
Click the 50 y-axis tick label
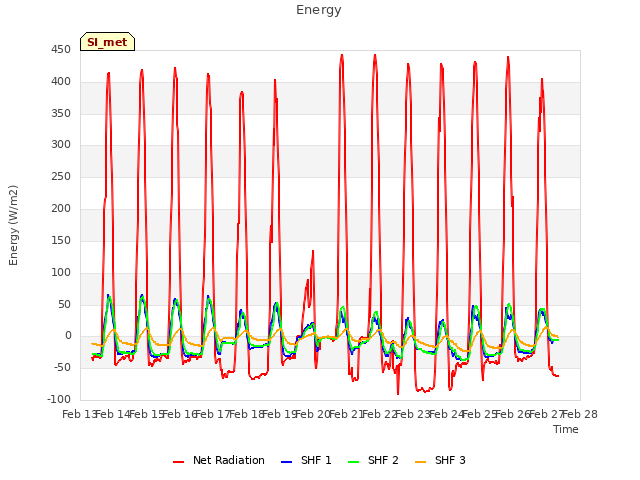pos(64,304)
